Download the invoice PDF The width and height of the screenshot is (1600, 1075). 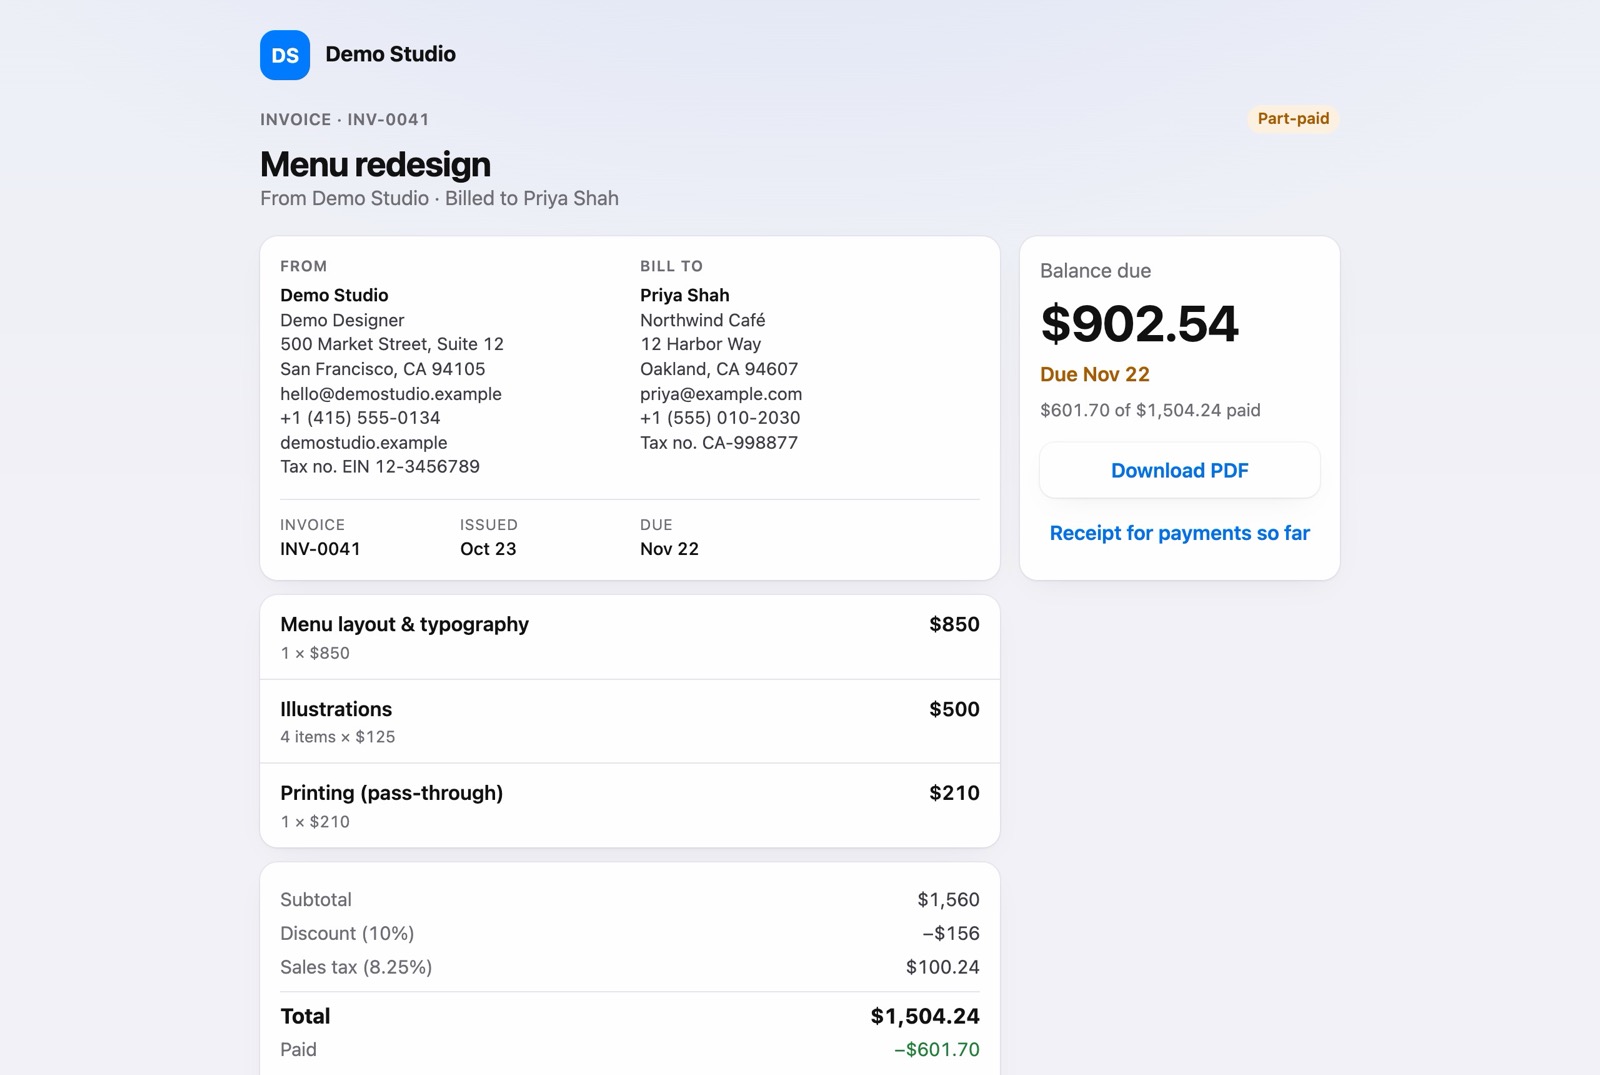[x=1180, y=470]
